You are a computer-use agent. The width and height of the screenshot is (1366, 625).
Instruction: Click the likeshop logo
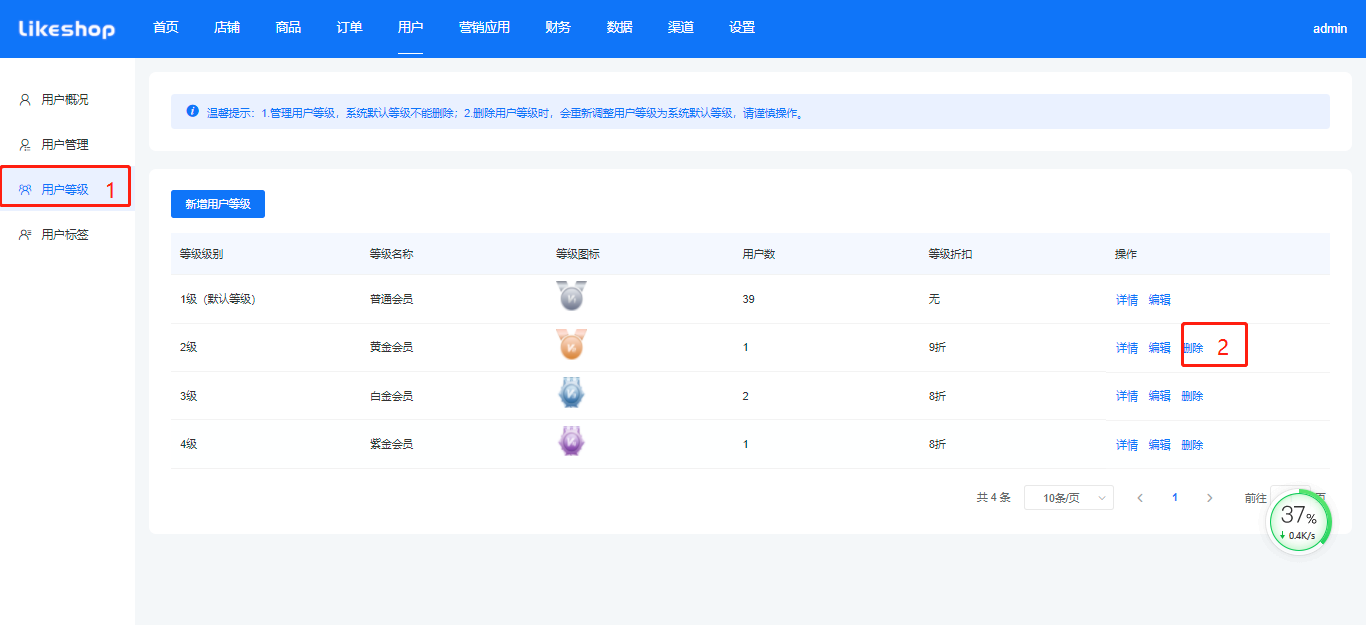[x=66, y=29]
